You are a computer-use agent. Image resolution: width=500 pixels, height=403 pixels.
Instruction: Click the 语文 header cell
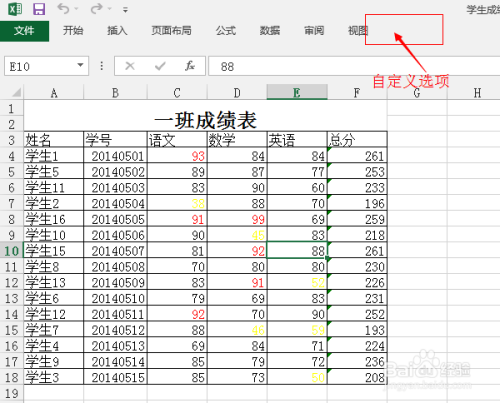click(177, 140)
